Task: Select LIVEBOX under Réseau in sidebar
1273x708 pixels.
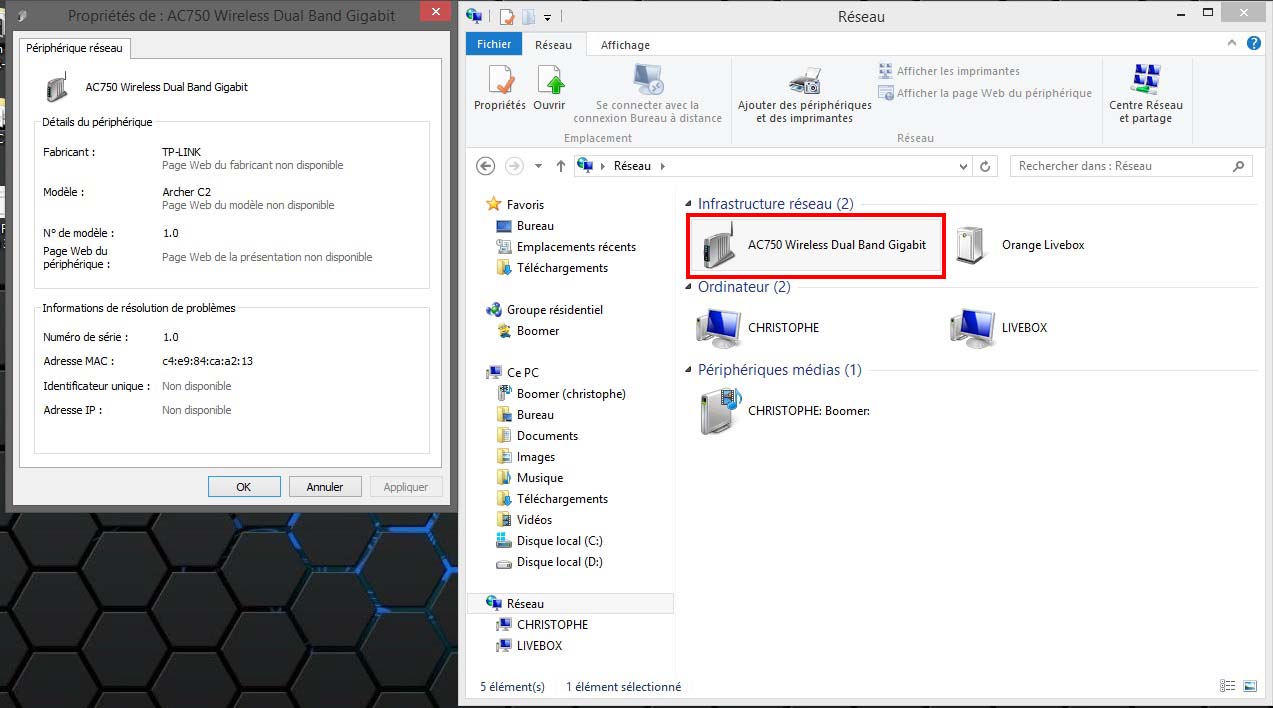Action: point(530,646)
